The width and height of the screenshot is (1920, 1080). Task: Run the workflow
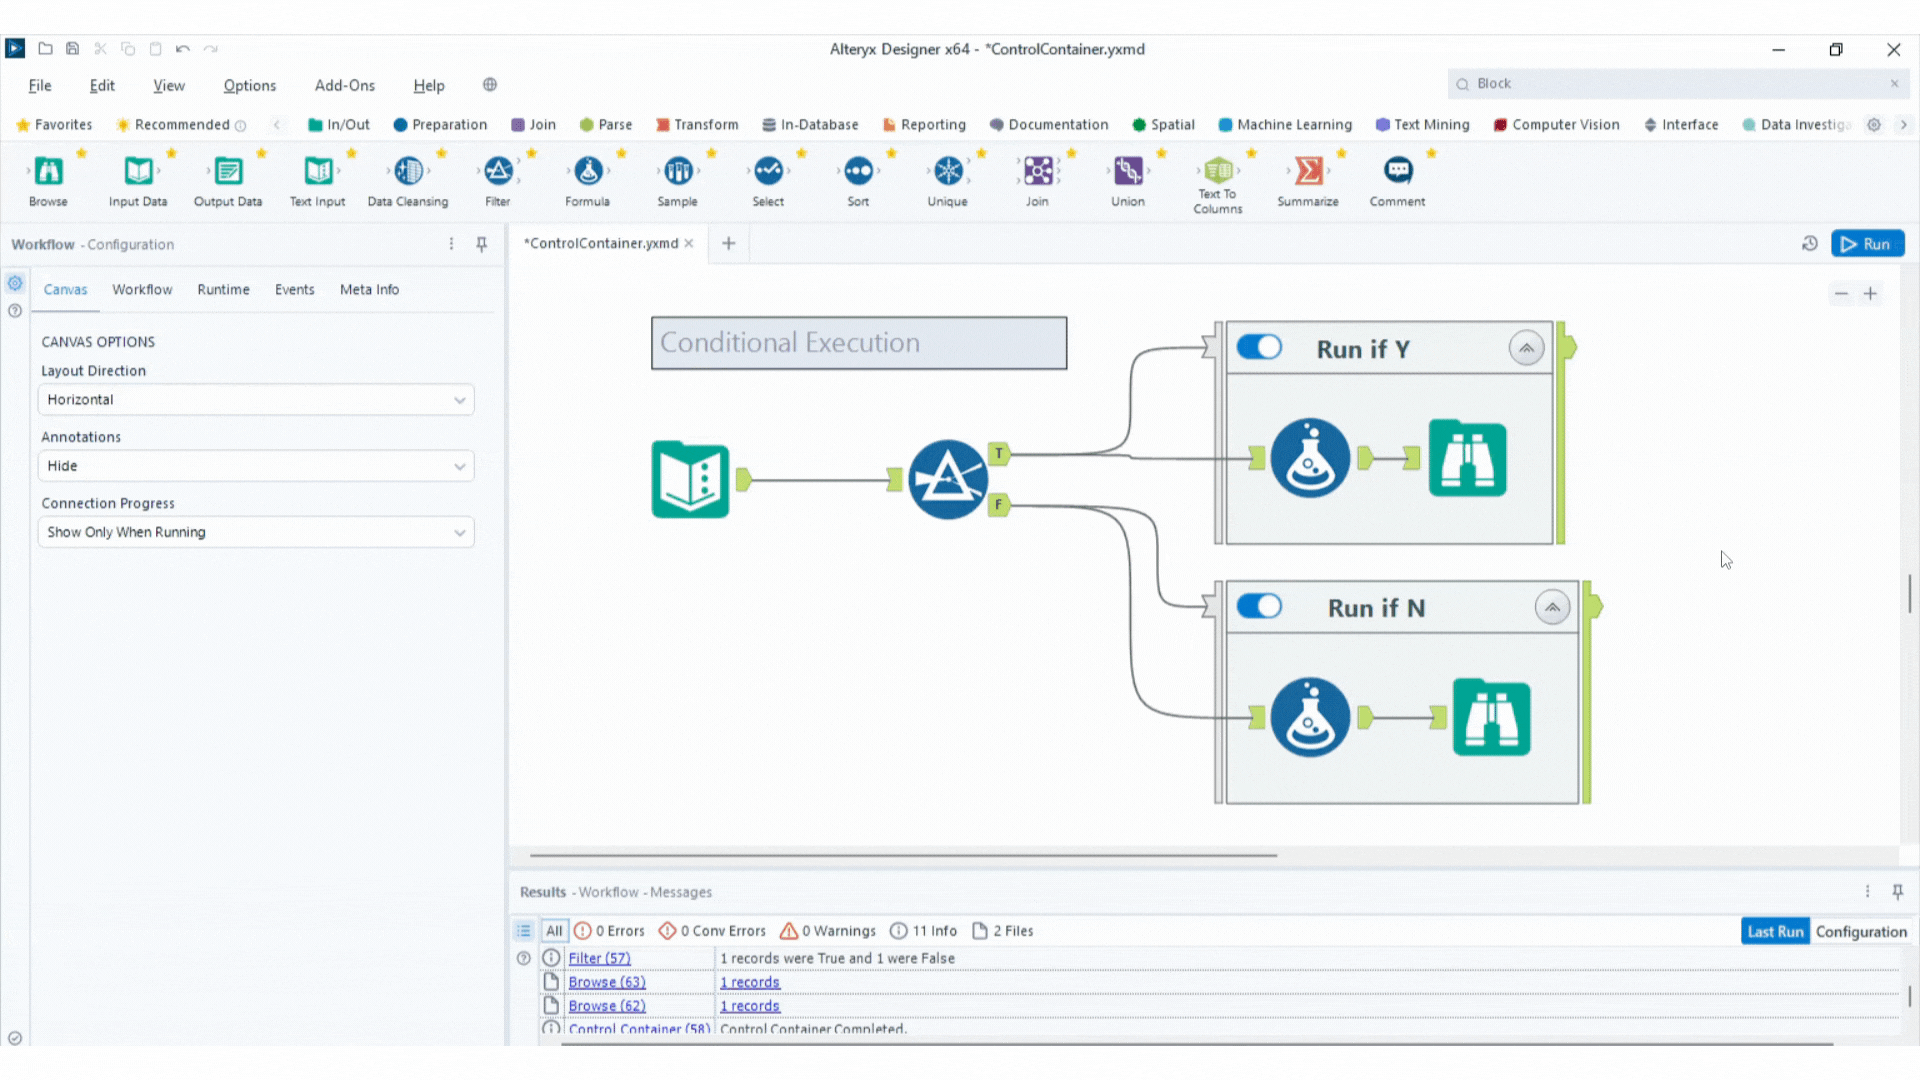coord(1868,243)
